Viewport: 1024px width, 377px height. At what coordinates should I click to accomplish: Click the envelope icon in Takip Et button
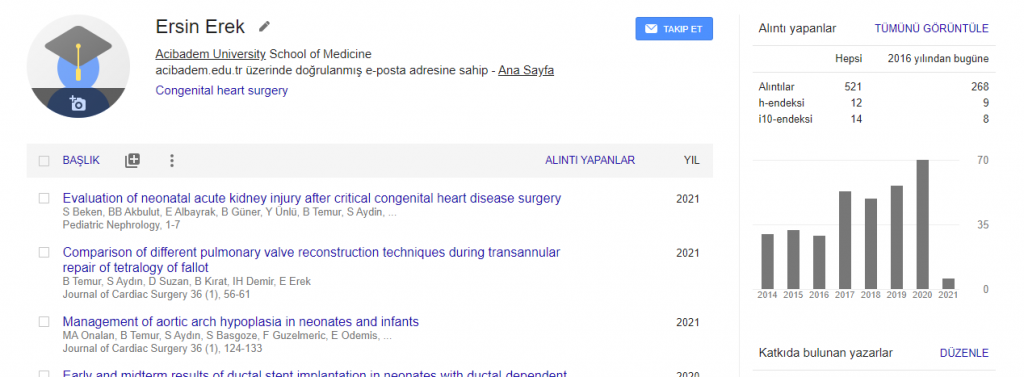(650, 29)
